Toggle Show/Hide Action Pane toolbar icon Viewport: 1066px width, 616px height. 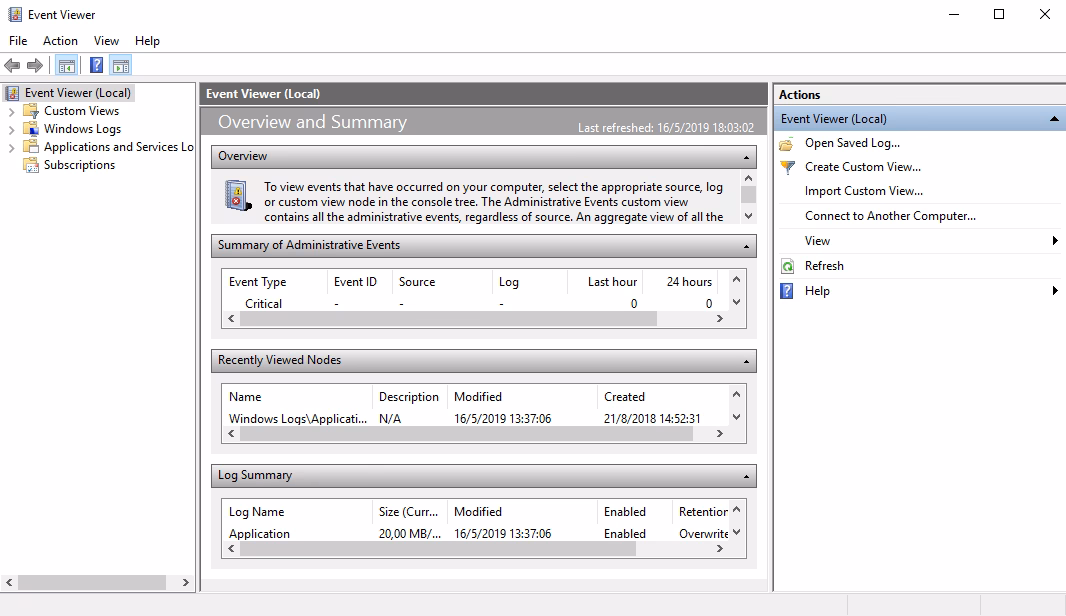tap(120, 65)
